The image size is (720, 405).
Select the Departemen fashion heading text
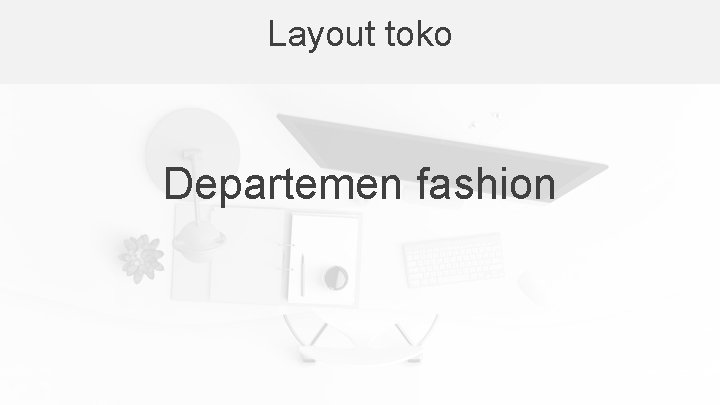360,185
